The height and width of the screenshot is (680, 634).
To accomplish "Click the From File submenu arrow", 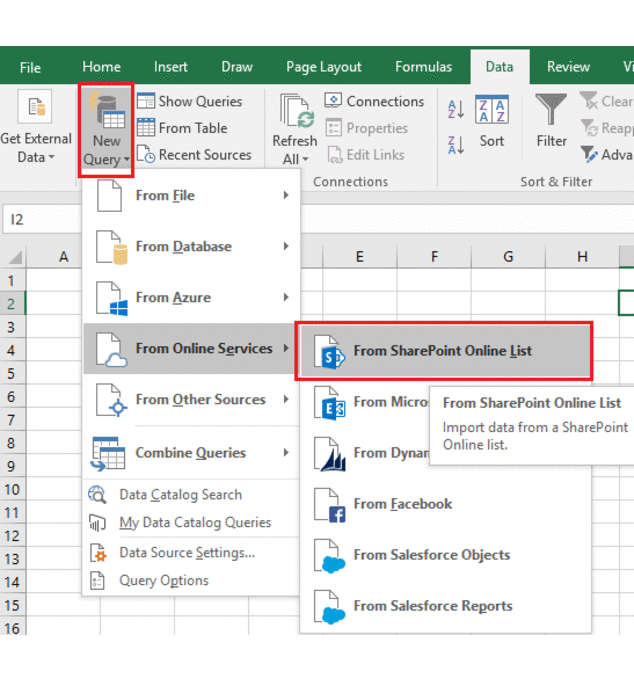I will (286, 196).
